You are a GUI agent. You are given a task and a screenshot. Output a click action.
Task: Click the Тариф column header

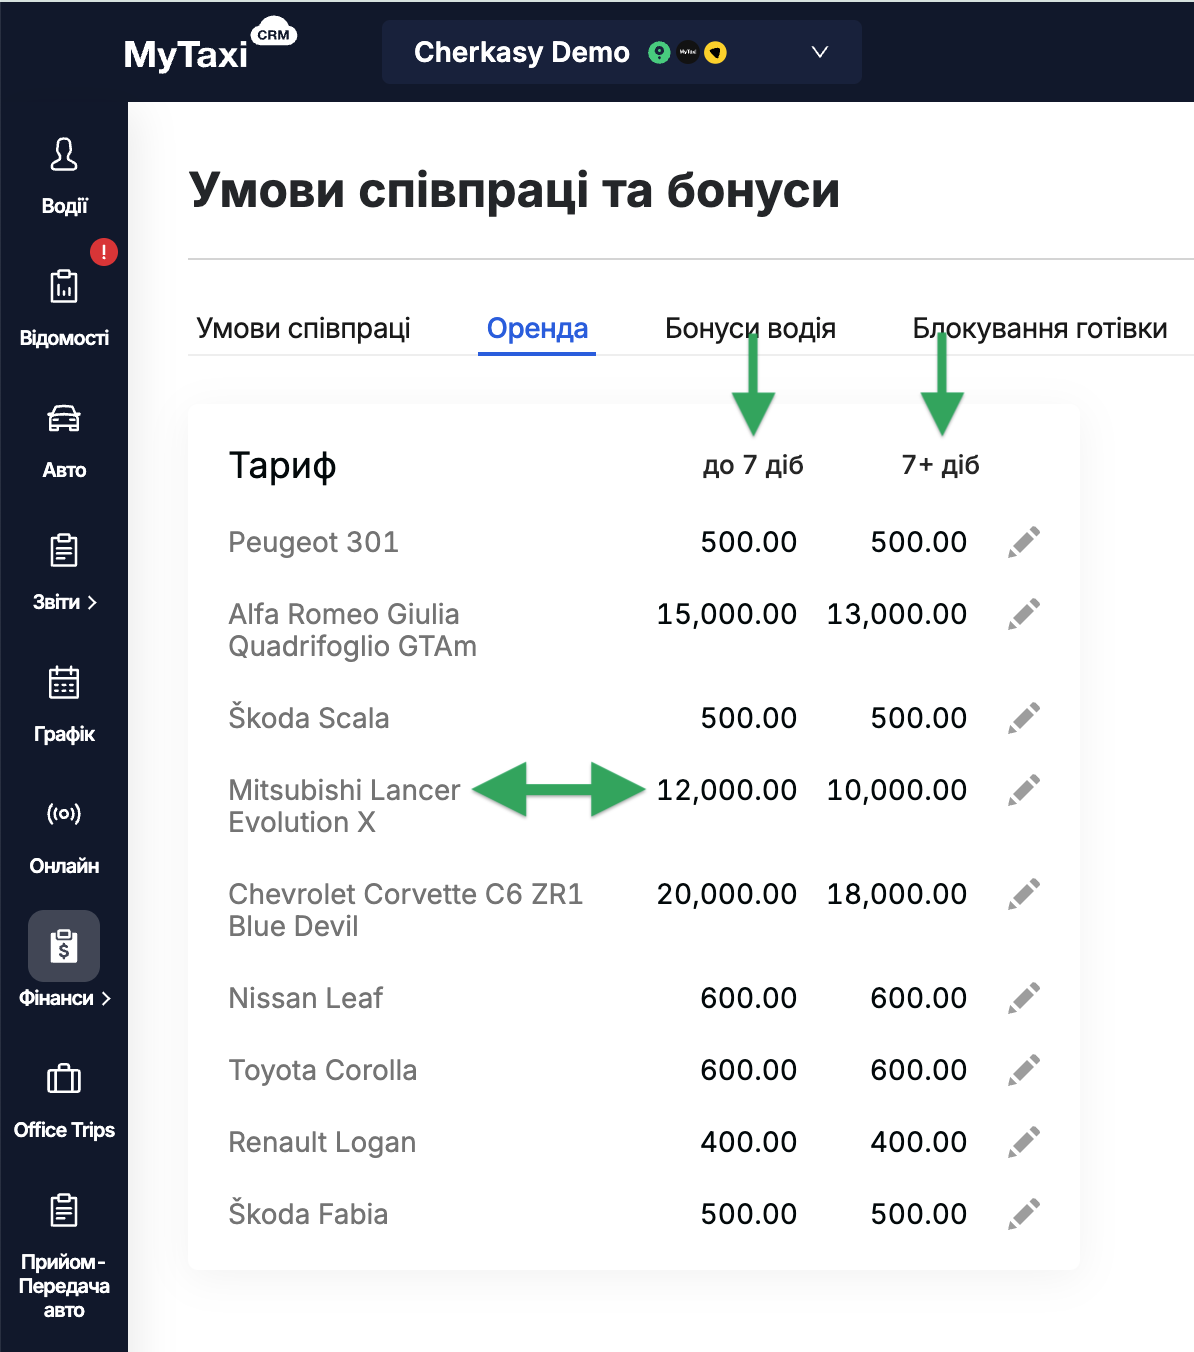pos(282,466)
